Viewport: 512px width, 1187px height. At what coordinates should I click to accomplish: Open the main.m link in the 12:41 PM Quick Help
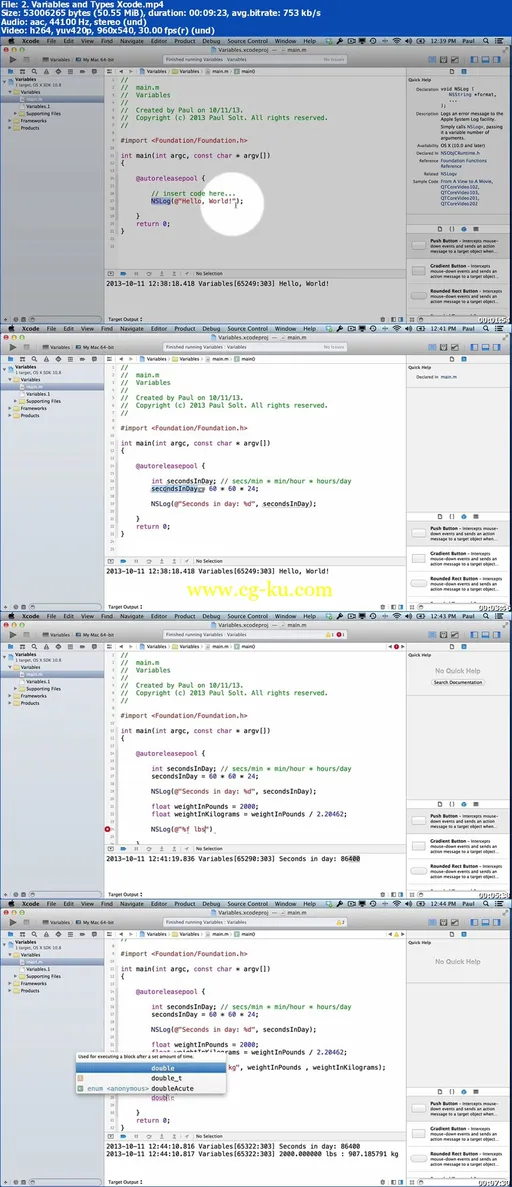tap(448, 376)
